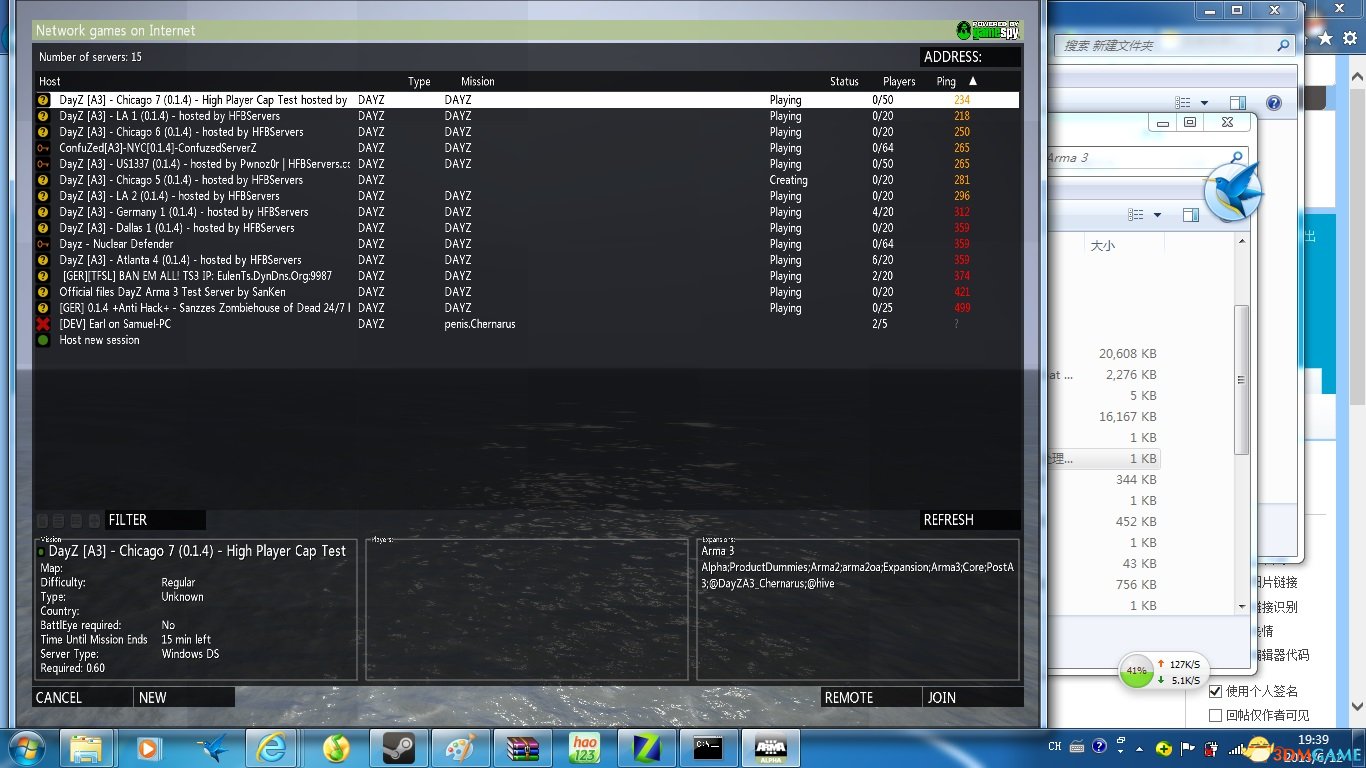This screenshot has height=768, width=1366.
Task: Toggle the 使用个人签名 checkbox
Action: 1215,691
